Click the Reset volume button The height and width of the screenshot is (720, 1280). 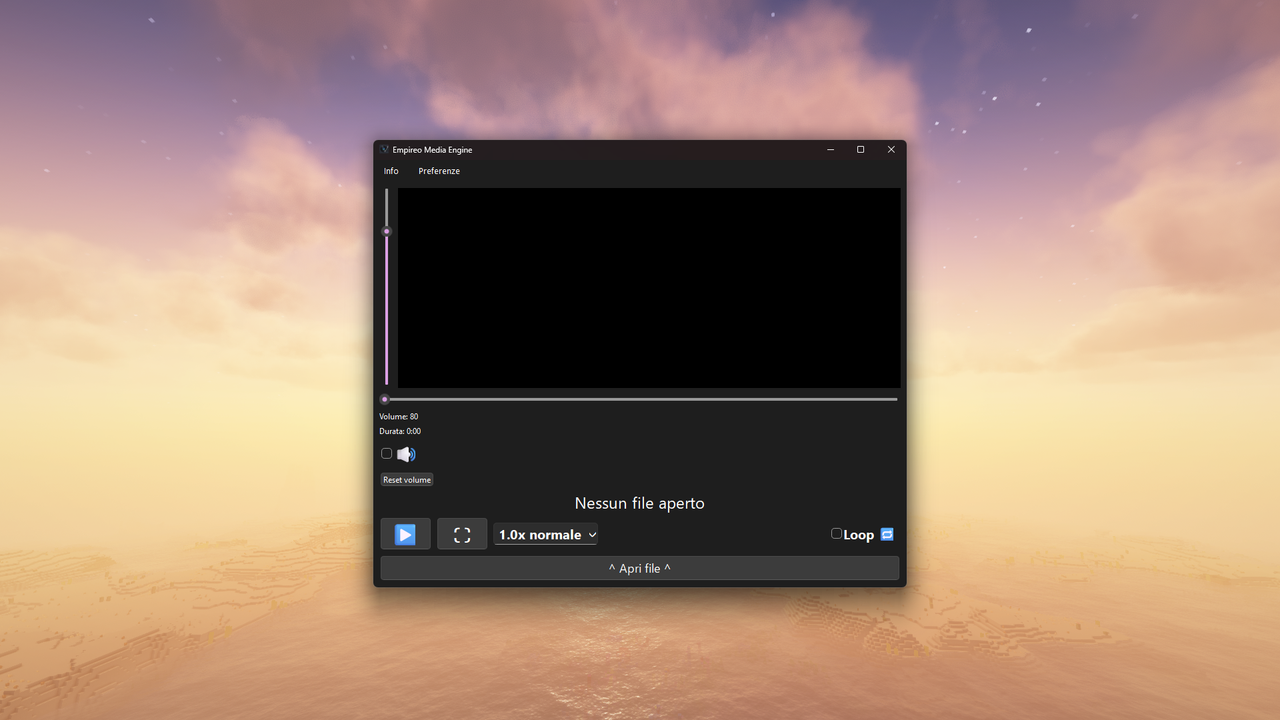407,480
